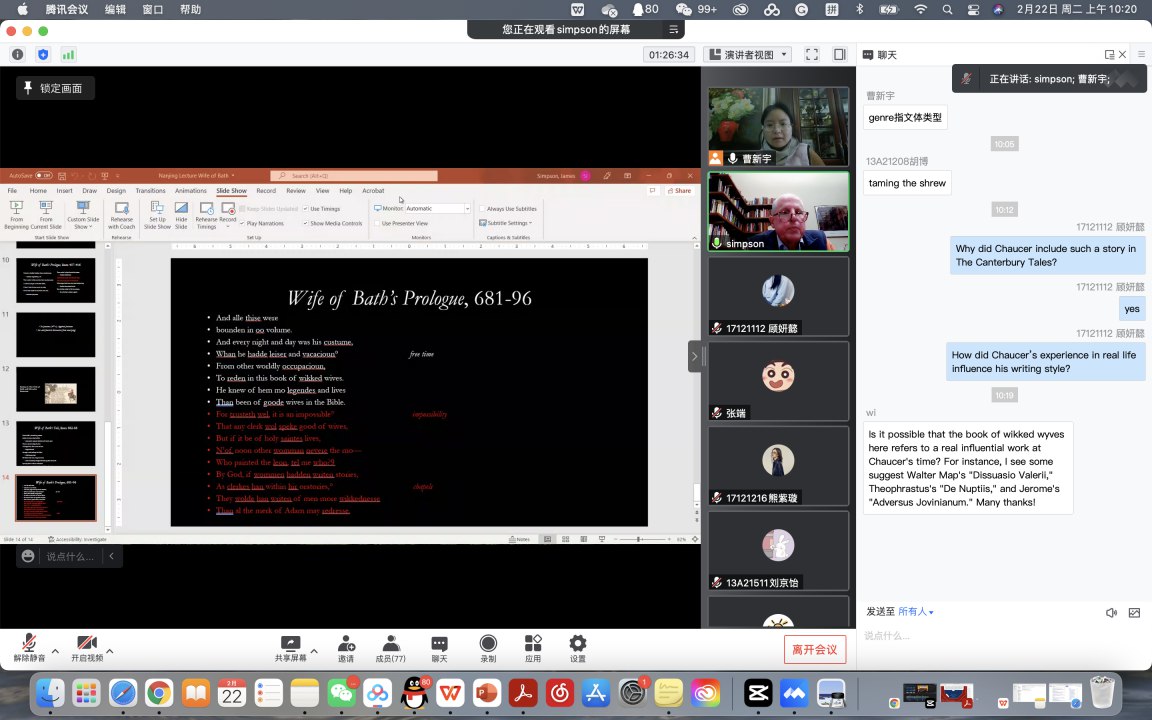Open QQ penguin in the Dock
The height and width of the screenshot is (720, 1152).
[414, 693]
